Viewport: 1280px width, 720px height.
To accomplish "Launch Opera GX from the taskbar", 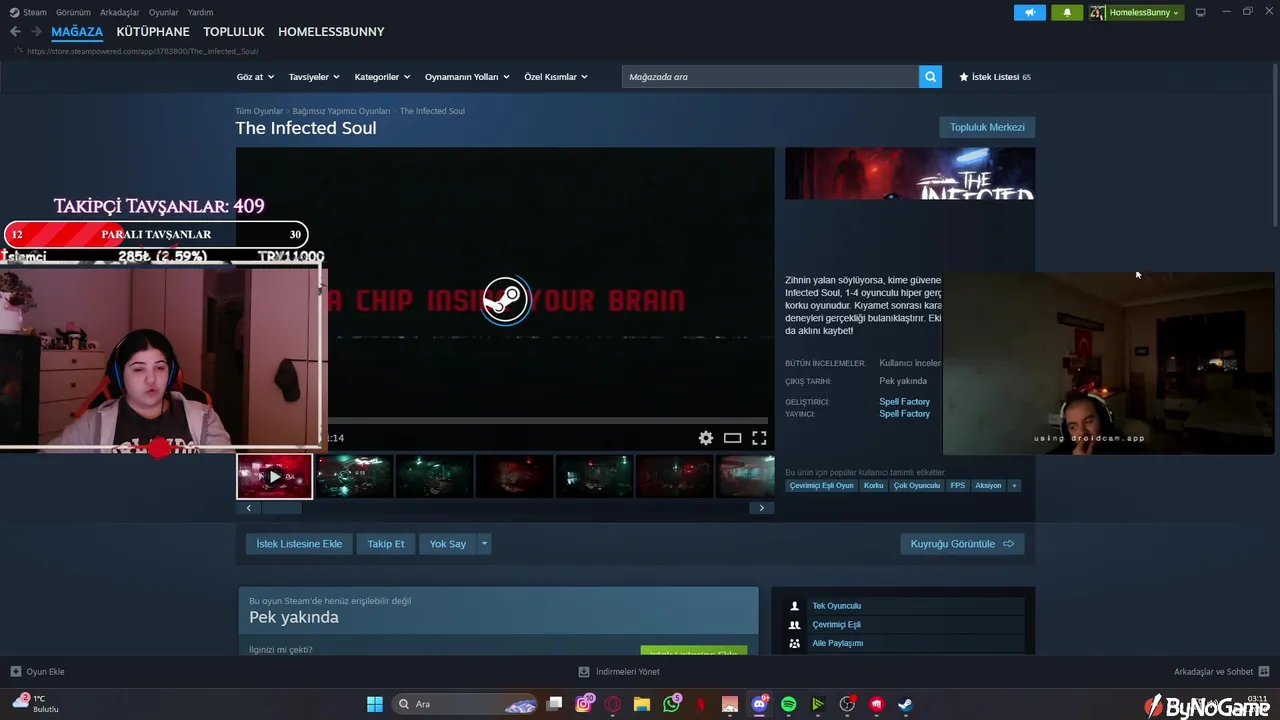I will click(613, 704).
